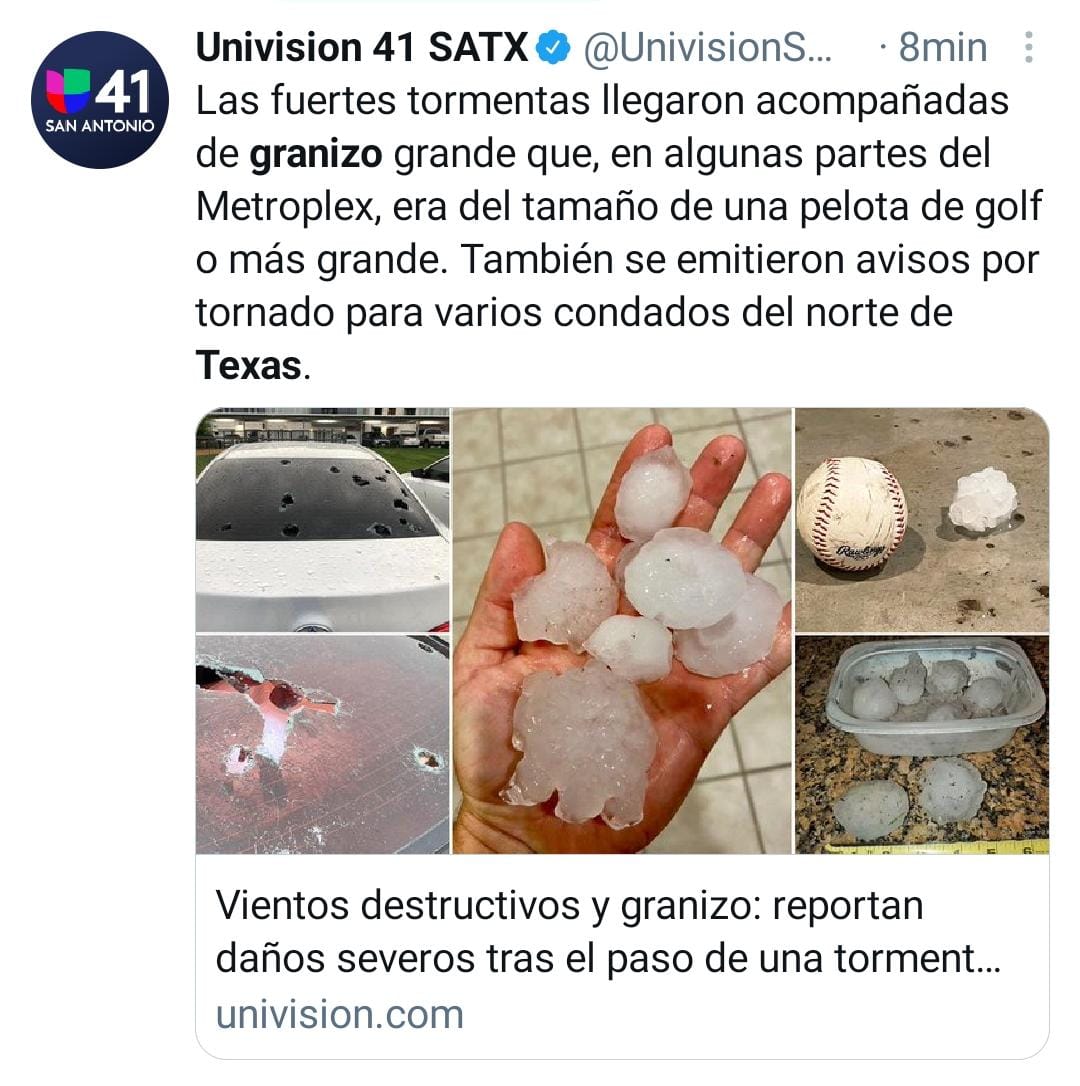
Task: Click the bold word granizo
Action: pyautogui.click(x=315, y=155)
